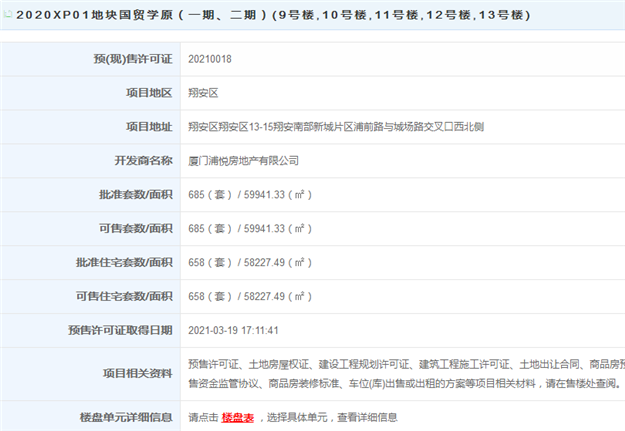Select the district value 翔安区
Image resolution: width=625 pixels, height=431 pixels.
tap(203, 93)
